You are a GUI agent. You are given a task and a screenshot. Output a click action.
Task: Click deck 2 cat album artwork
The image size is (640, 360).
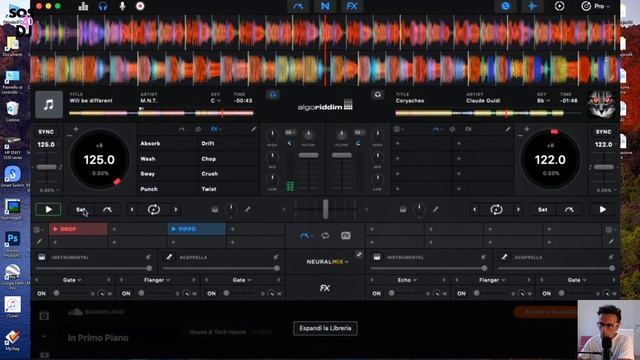point(601,104)
